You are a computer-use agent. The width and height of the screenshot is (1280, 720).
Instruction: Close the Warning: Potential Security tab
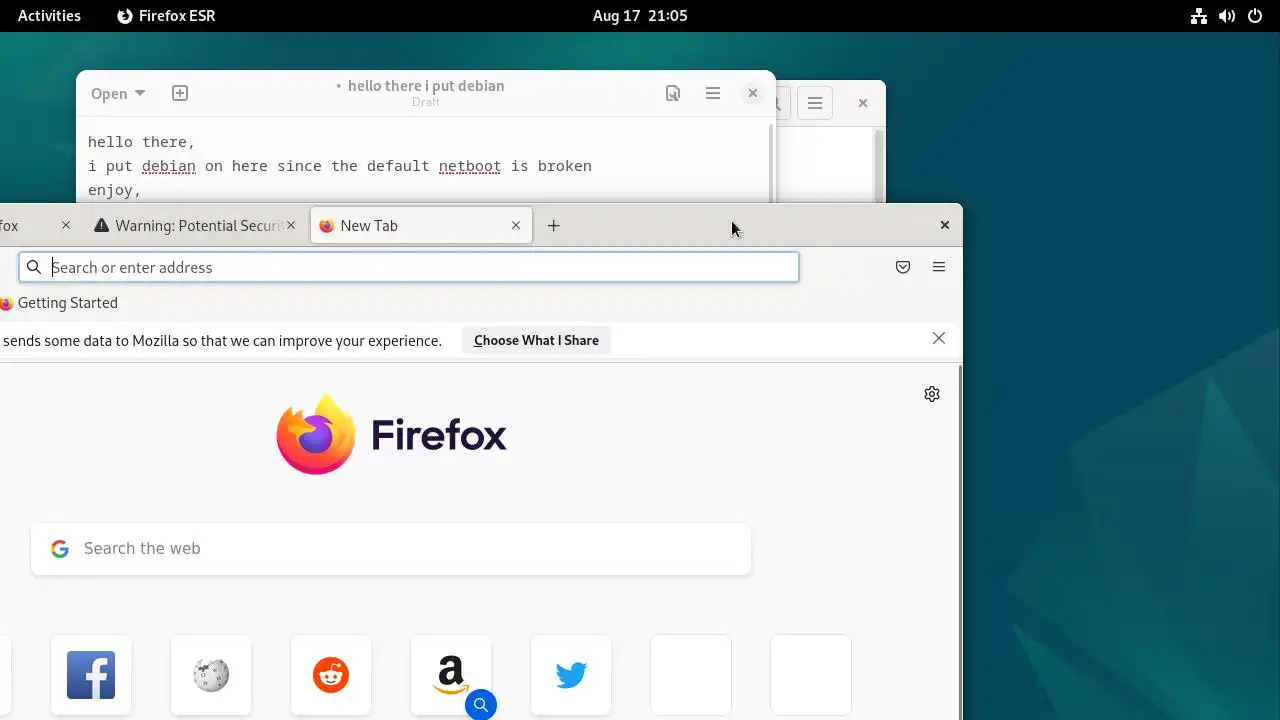point(291,226)
